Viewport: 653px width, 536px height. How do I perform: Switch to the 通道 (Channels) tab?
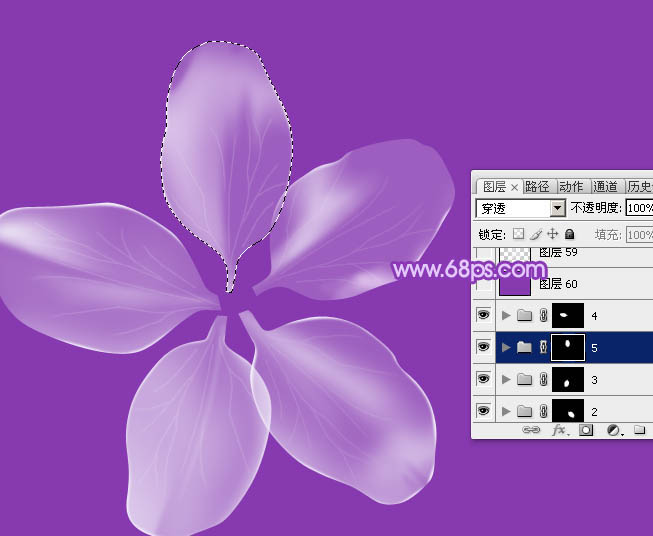click(x=605, y=186)
